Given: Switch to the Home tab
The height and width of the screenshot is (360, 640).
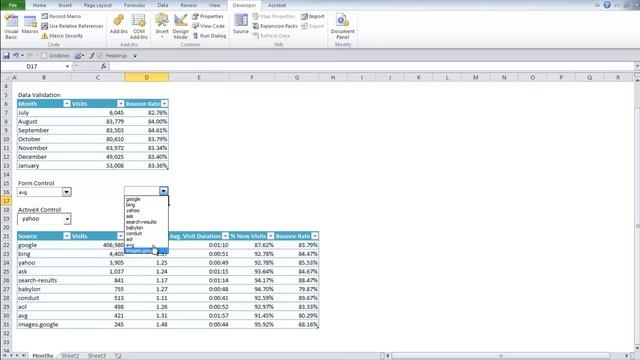Looking at the screenshot, I should (x=39, y=5).
